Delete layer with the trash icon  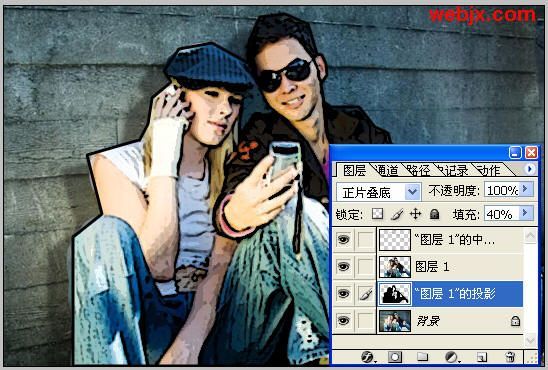510,357
